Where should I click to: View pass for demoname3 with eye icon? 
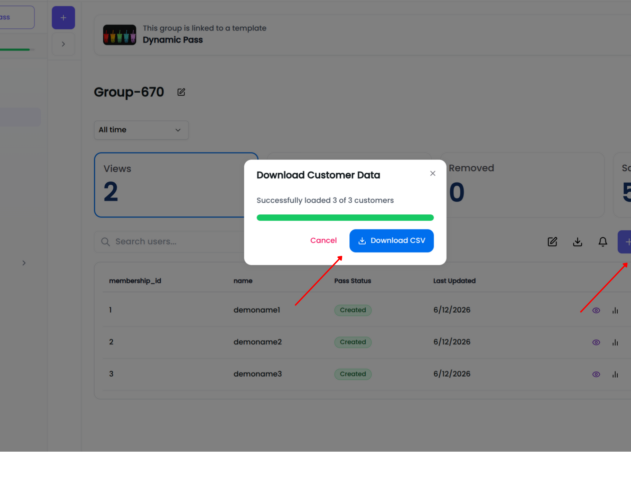596,374
